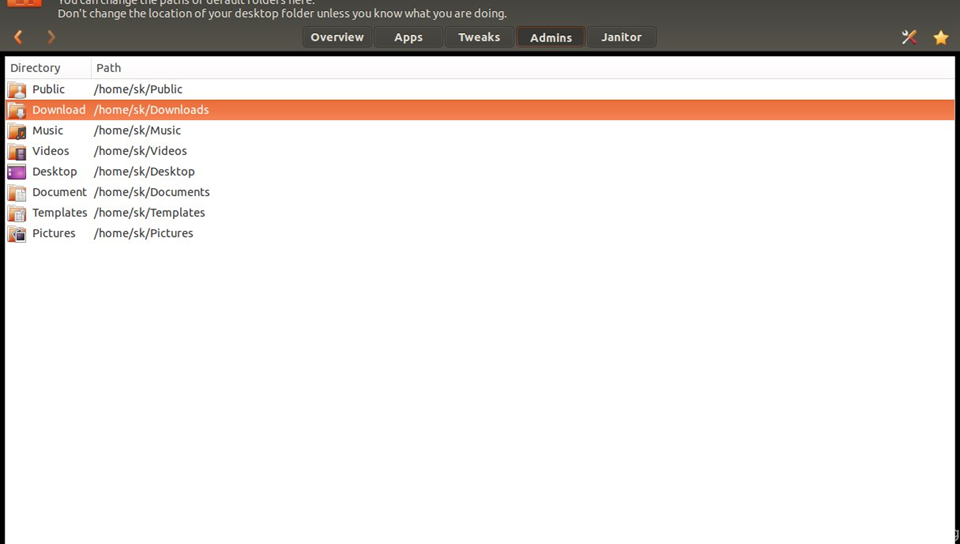The height and width of the screenshot is (544, 960).
Task: Click the Downloads folder icon
Action: [x=17, y=110]
